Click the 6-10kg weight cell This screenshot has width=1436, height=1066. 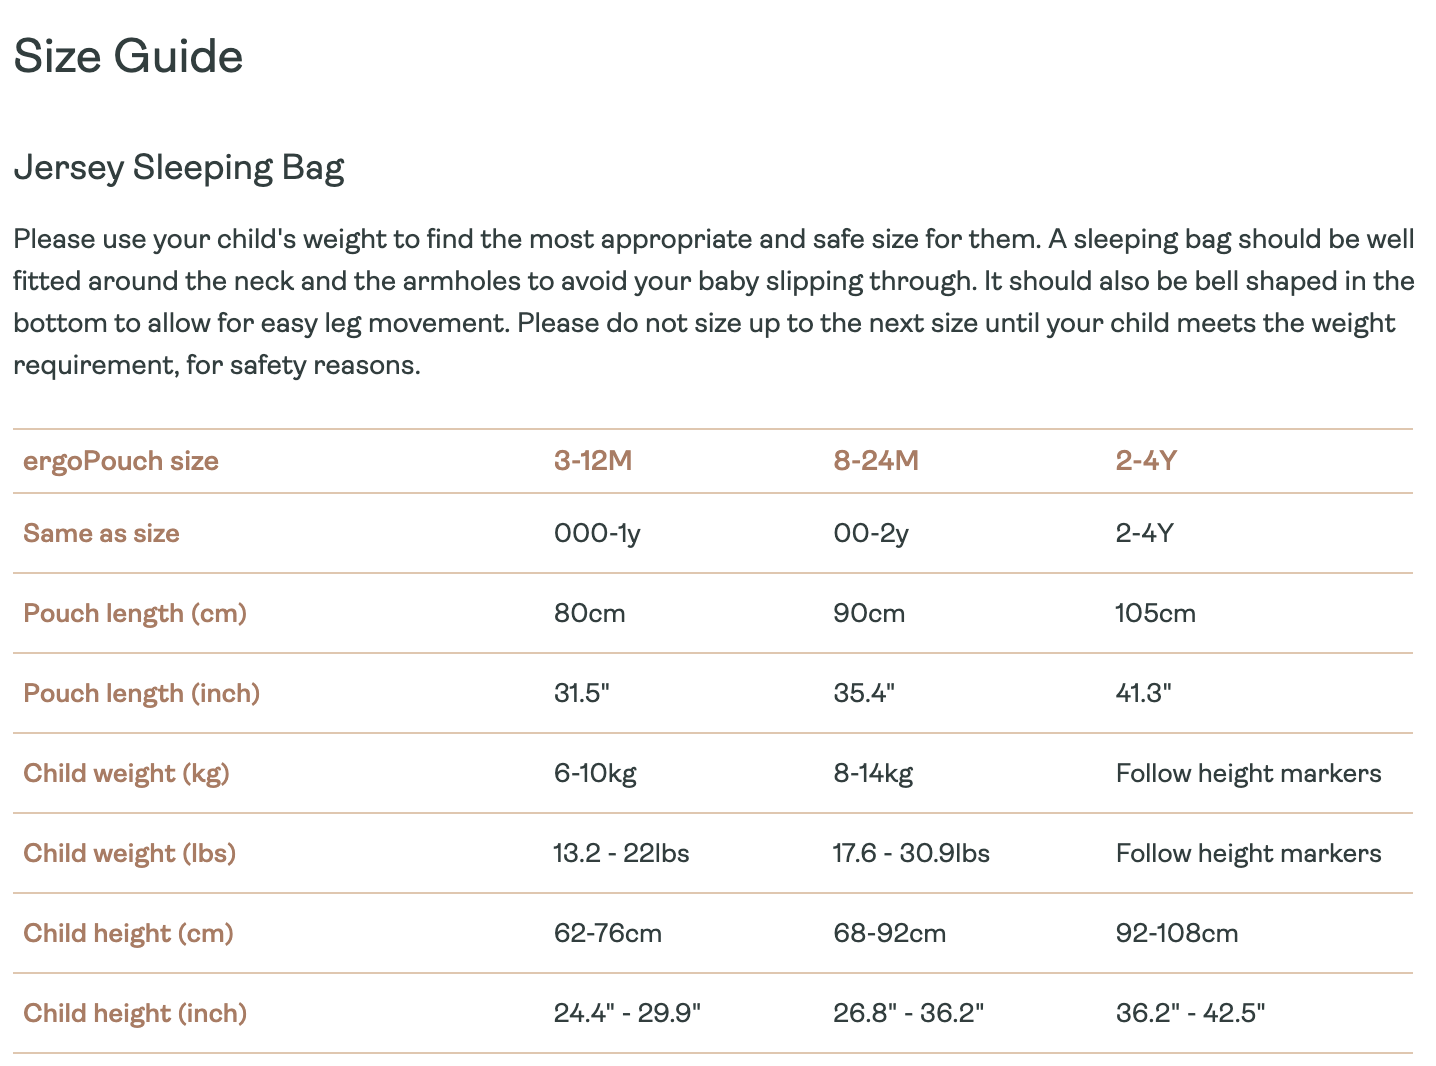coord(595,773)
